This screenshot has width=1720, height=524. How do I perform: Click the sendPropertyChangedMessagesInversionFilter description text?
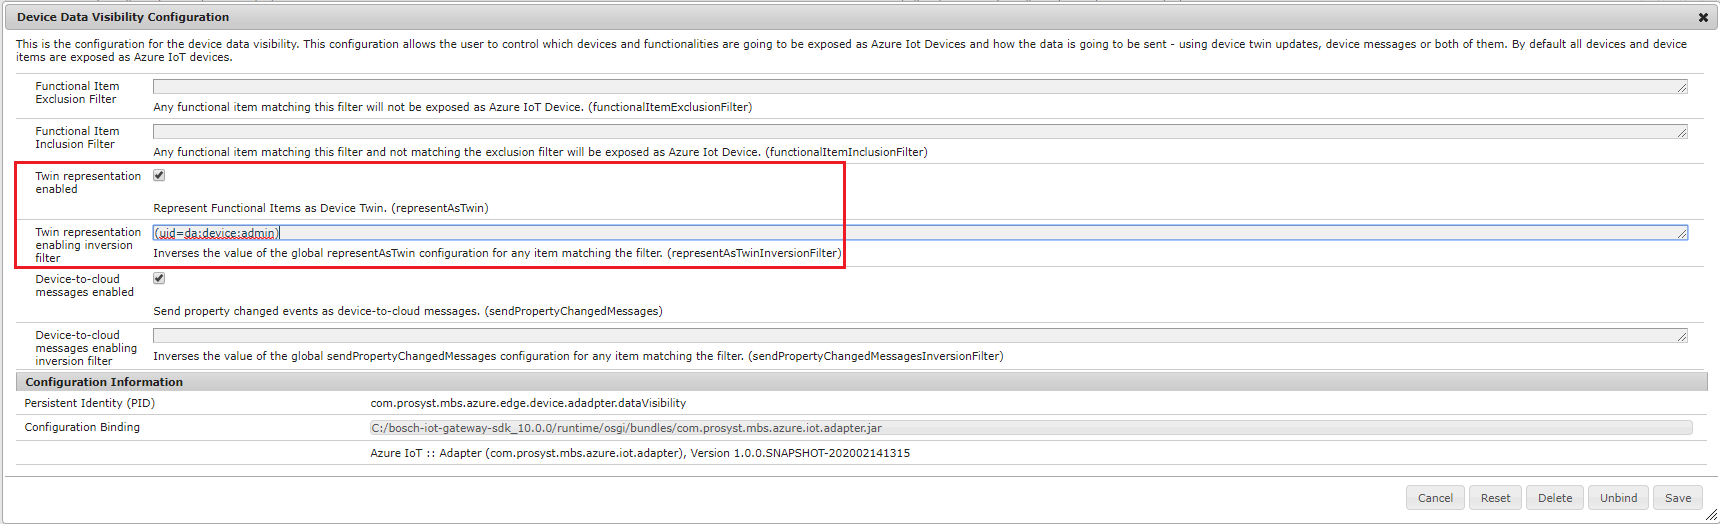[578, 356]
